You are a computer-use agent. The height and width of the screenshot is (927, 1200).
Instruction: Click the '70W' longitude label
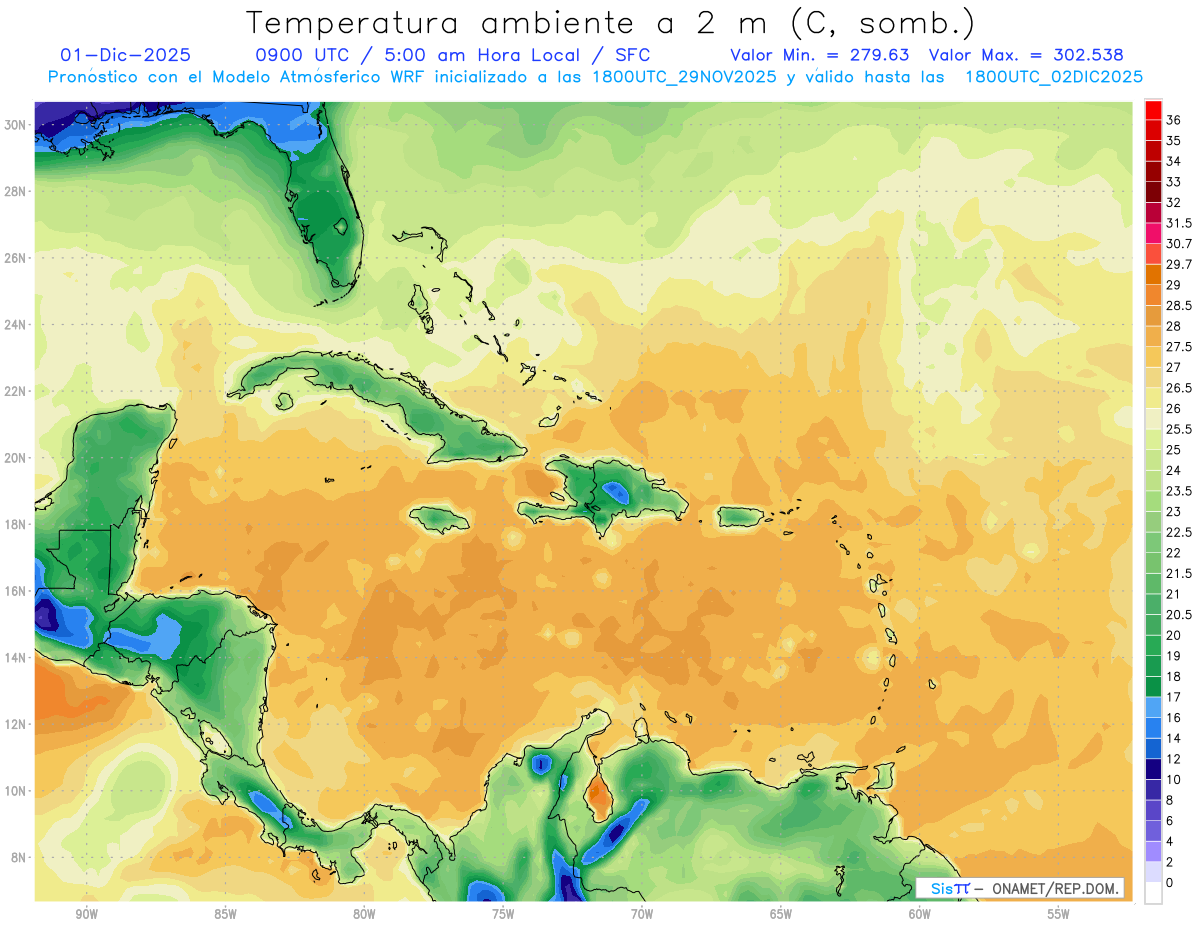642,914
